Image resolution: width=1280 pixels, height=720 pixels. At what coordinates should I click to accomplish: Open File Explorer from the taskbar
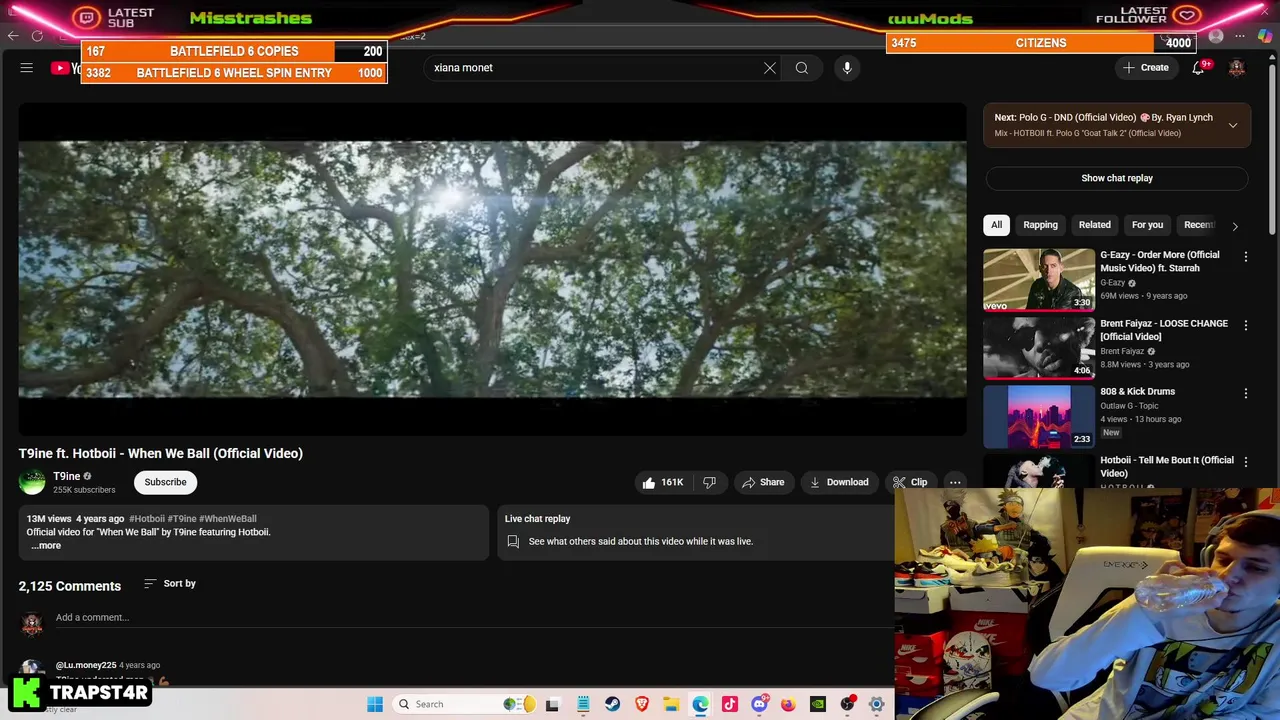click(x=671, y=704)
